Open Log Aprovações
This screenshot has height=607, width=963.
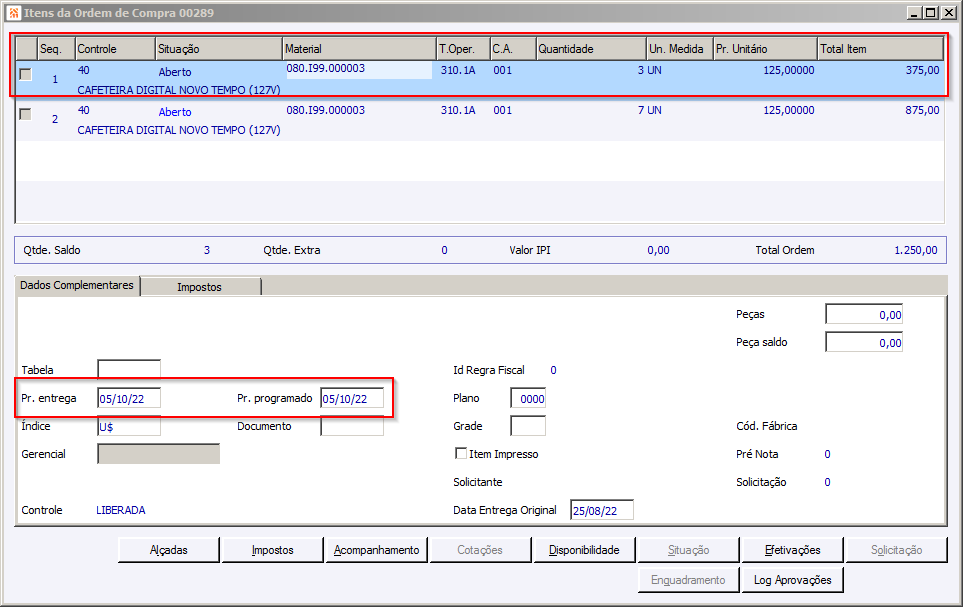click(792, 580)
